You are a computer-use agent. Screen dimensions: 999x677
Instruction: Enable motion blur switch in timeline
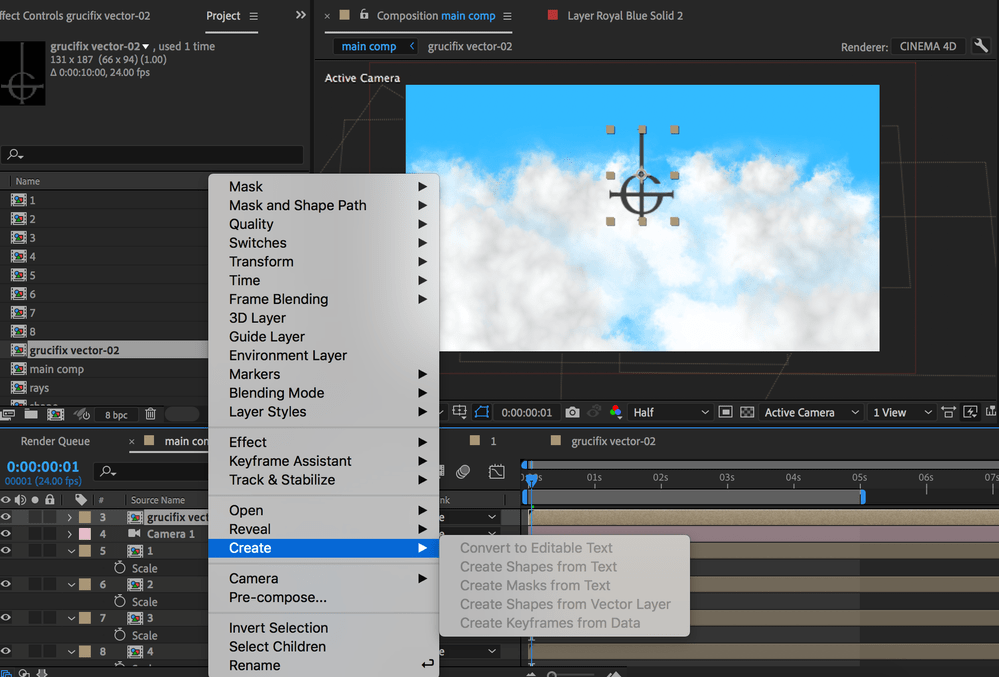pos(463,471)
